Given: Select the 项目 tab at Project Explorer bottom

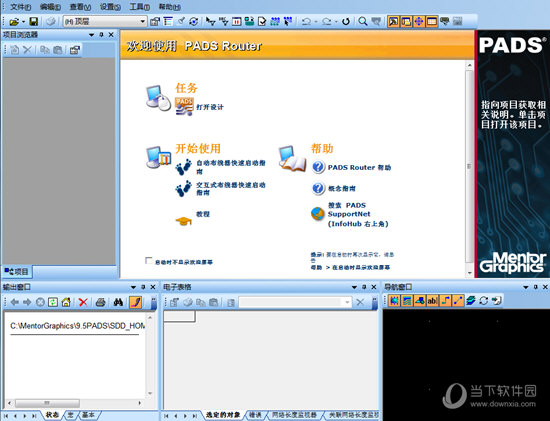Looking at the screenshot, I should coord(17,271).
